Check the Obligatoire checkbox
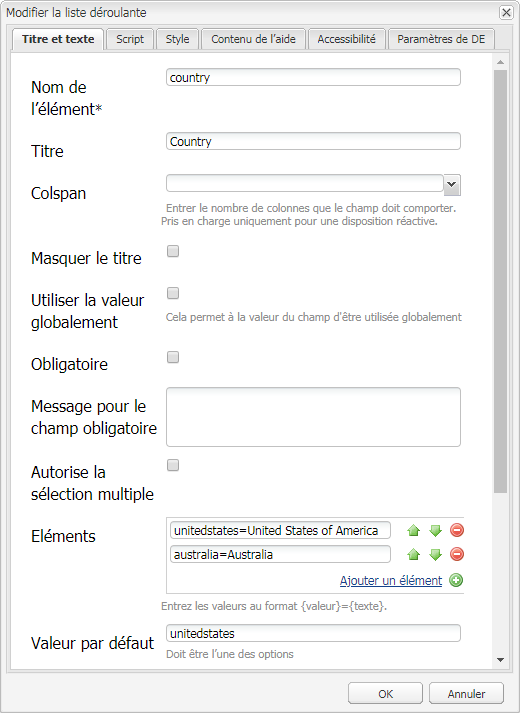 pyautogui.click(x=173, y=357)
